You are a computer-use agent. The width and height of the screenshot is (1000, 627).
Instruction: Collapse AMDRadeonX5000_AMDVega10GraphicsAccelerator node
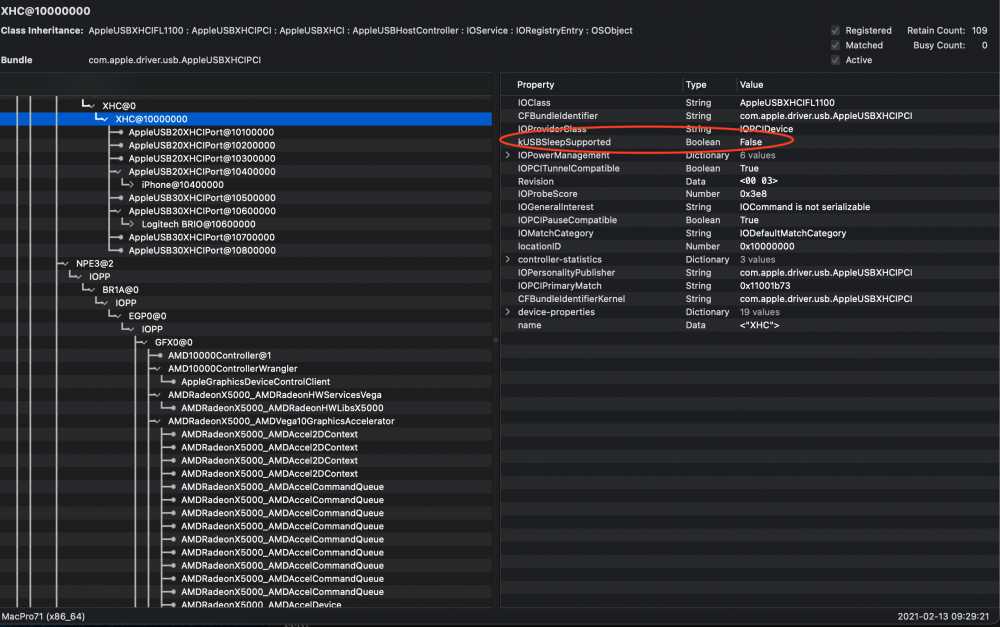pos(157,421)
